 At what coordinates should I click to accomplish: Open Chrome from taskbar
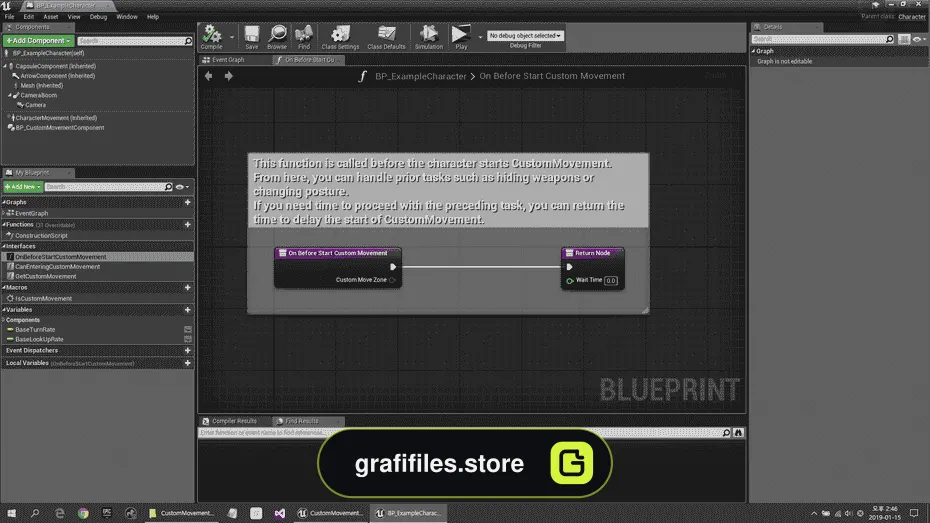pyautogui.click(x=83, y=513)
